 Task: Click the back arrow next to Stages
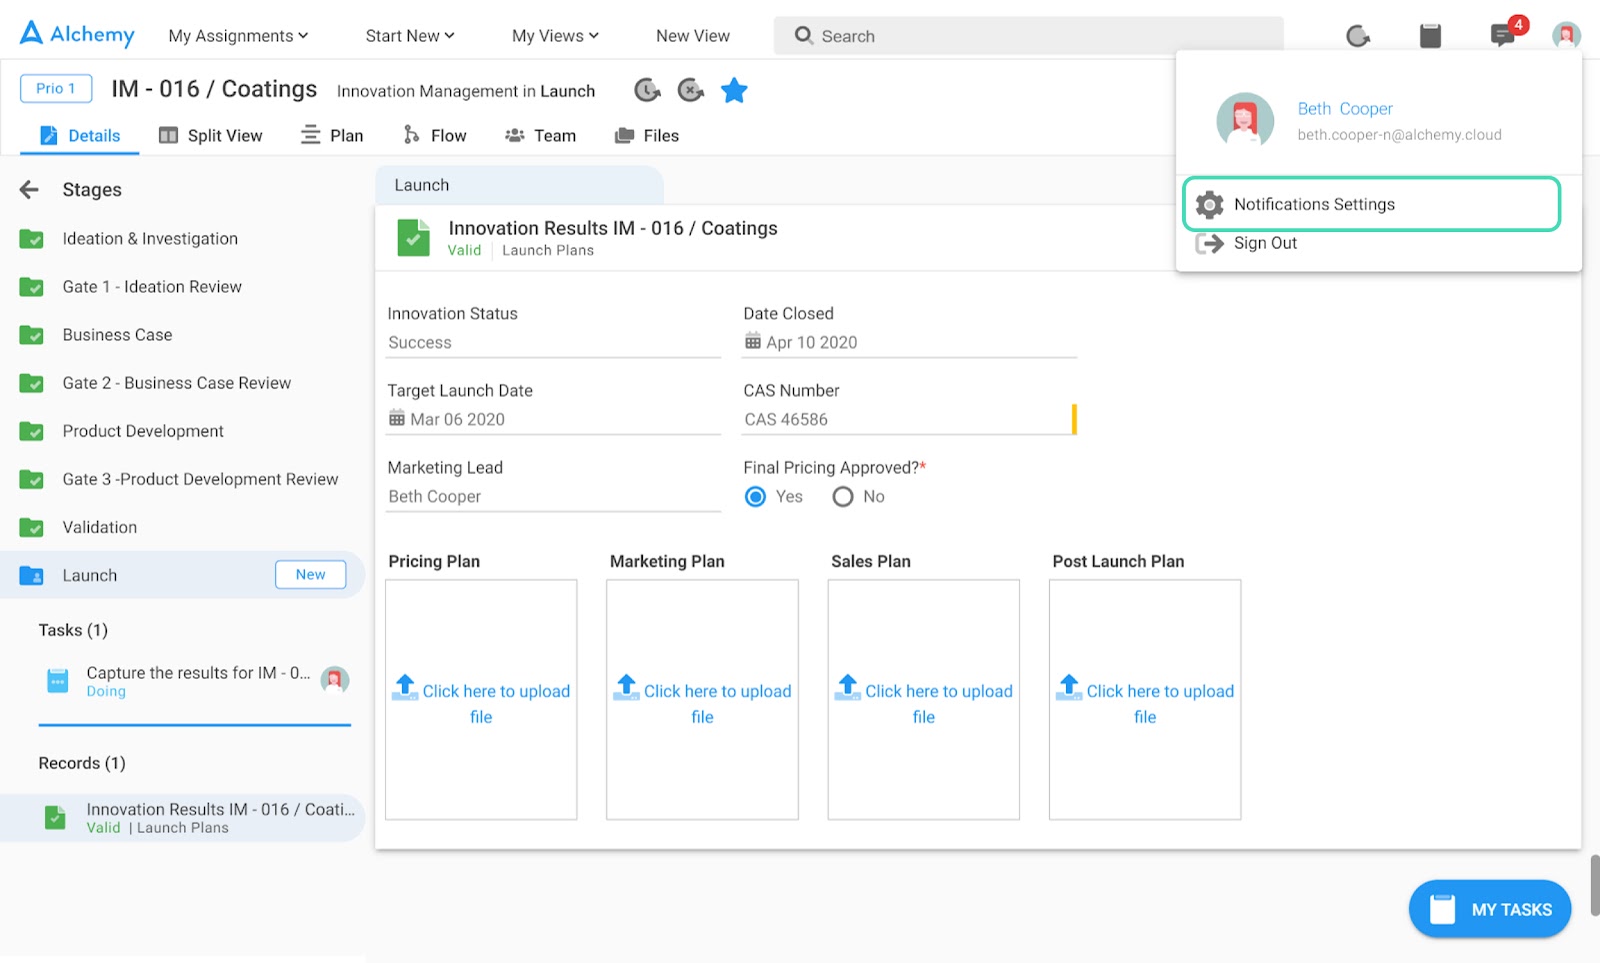29,189
